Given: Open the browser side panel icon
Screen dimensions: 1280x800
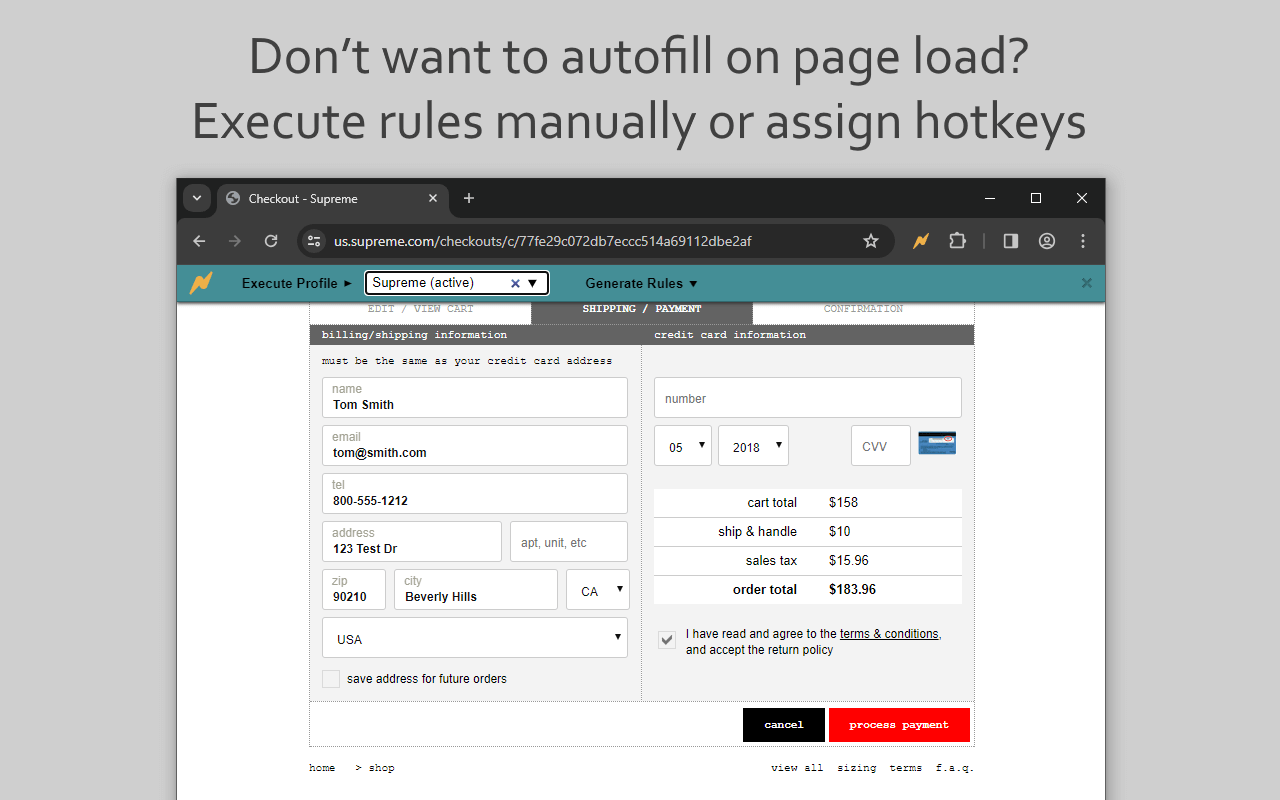Looking at the screenshot, I should click(x=1010, y=241).
